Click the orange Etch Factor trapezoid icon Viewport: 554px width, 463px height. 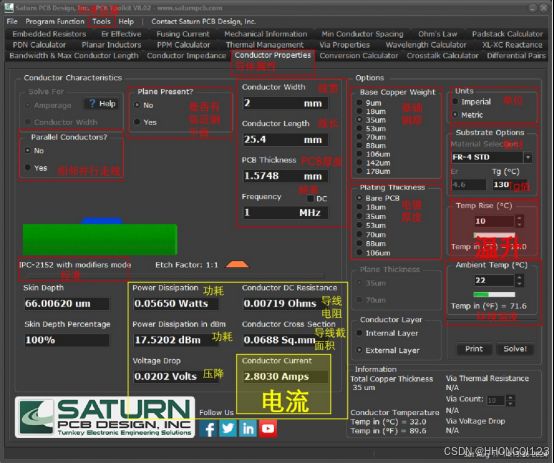click(237, 264)
